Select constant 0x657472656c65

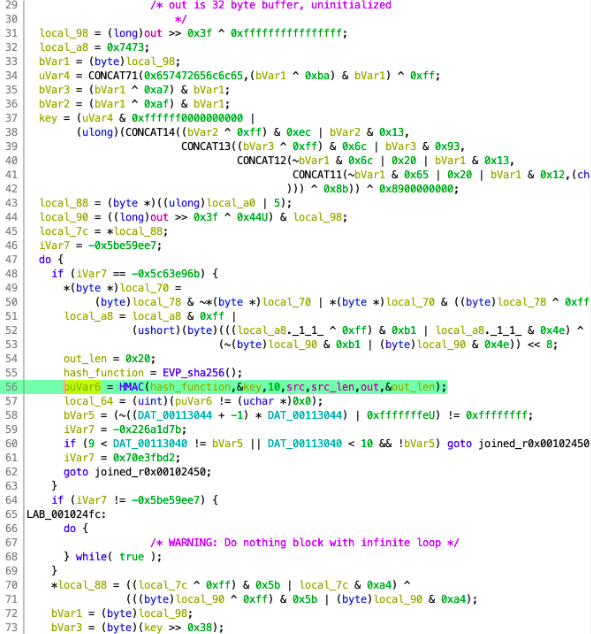click(194, 76)
